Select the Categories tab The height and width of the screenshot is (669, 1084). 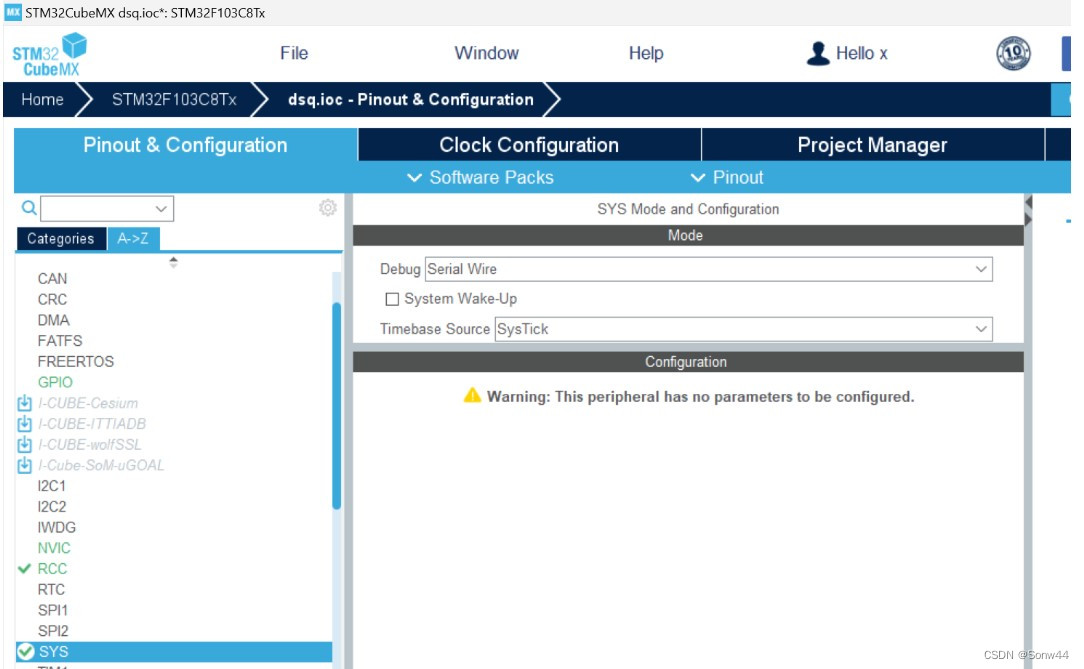(61, 238)
